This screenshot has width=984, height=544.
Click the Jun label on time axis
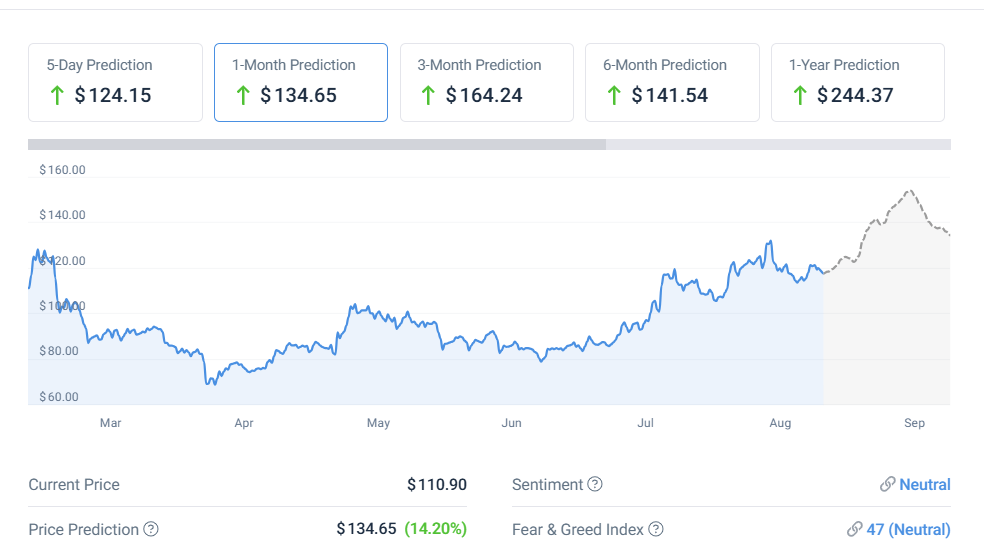(x=511, y=423)
